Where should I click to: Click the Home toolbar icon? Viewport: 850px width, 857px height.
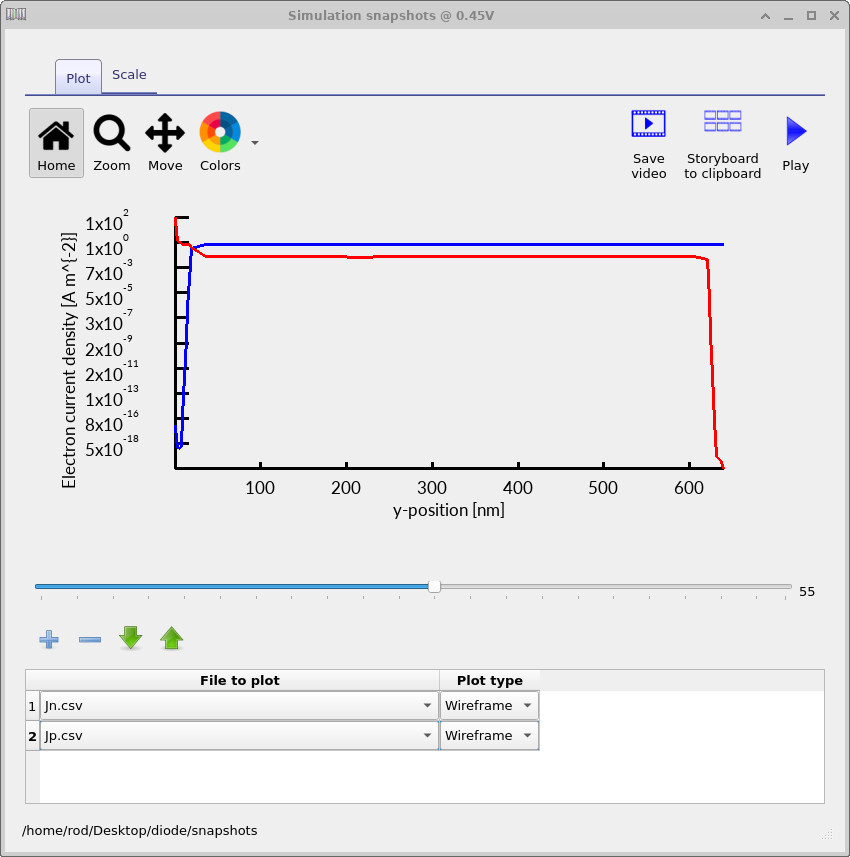(56, 143)
